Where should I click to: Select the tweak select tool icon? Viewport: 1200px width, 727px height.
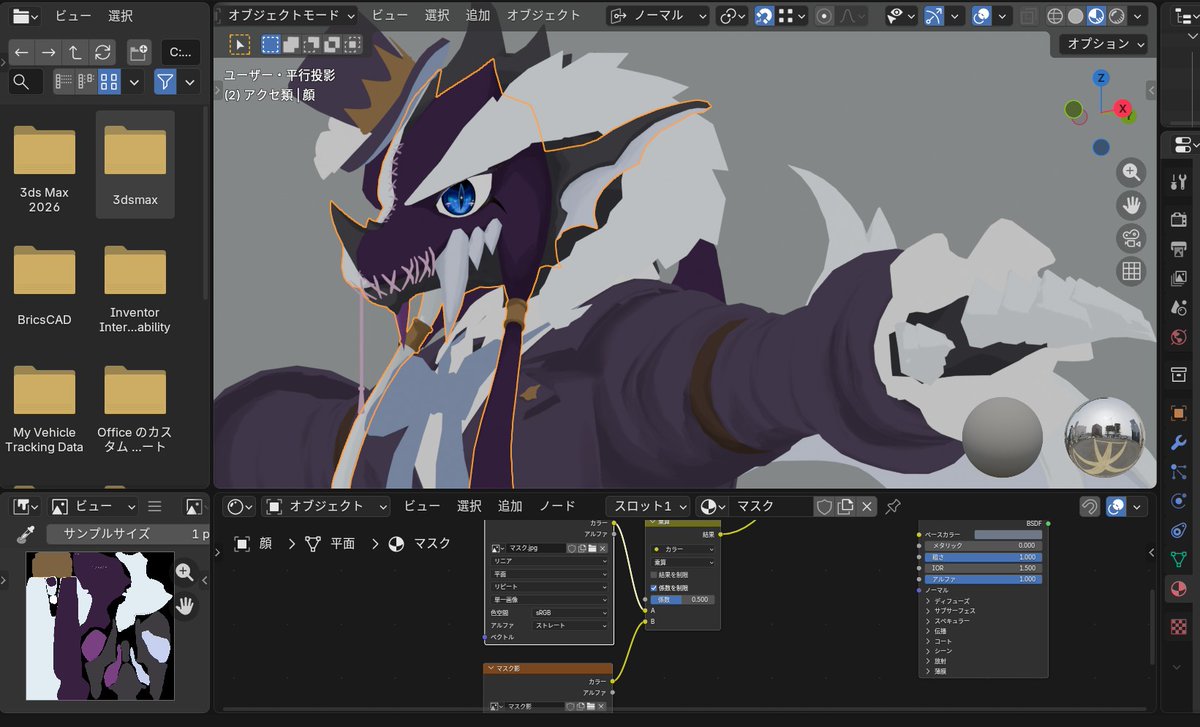click(x=240, y=44)
